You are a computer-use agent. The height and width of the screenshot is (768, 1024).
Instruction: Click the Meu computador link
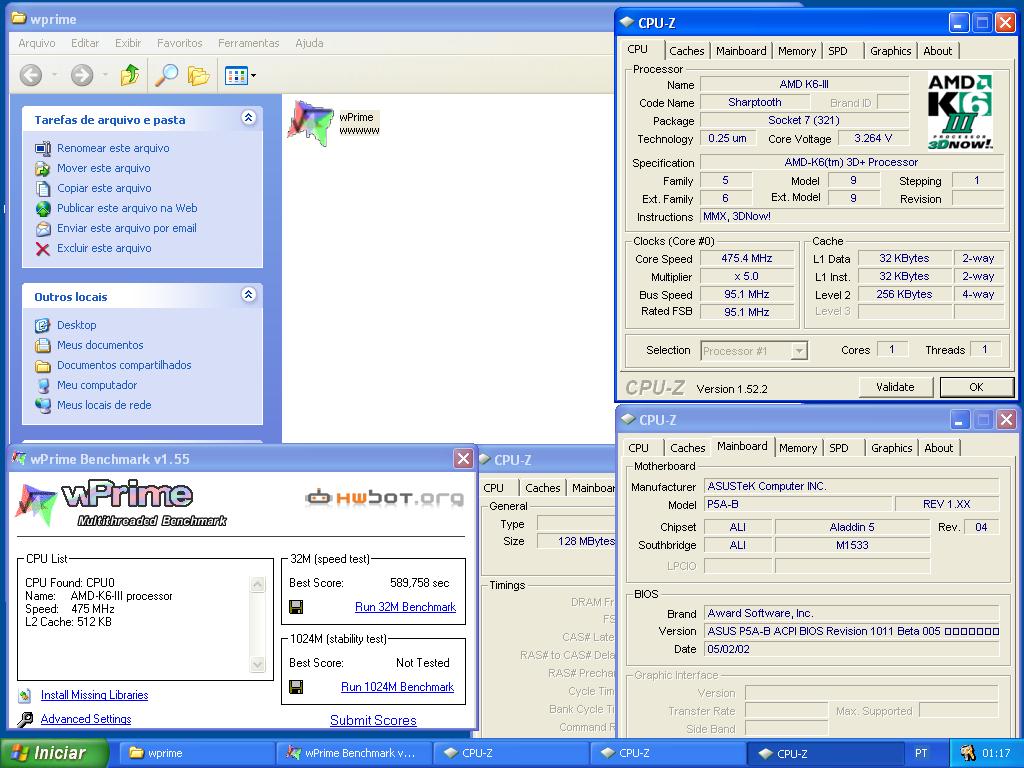[x=97, y=385]
